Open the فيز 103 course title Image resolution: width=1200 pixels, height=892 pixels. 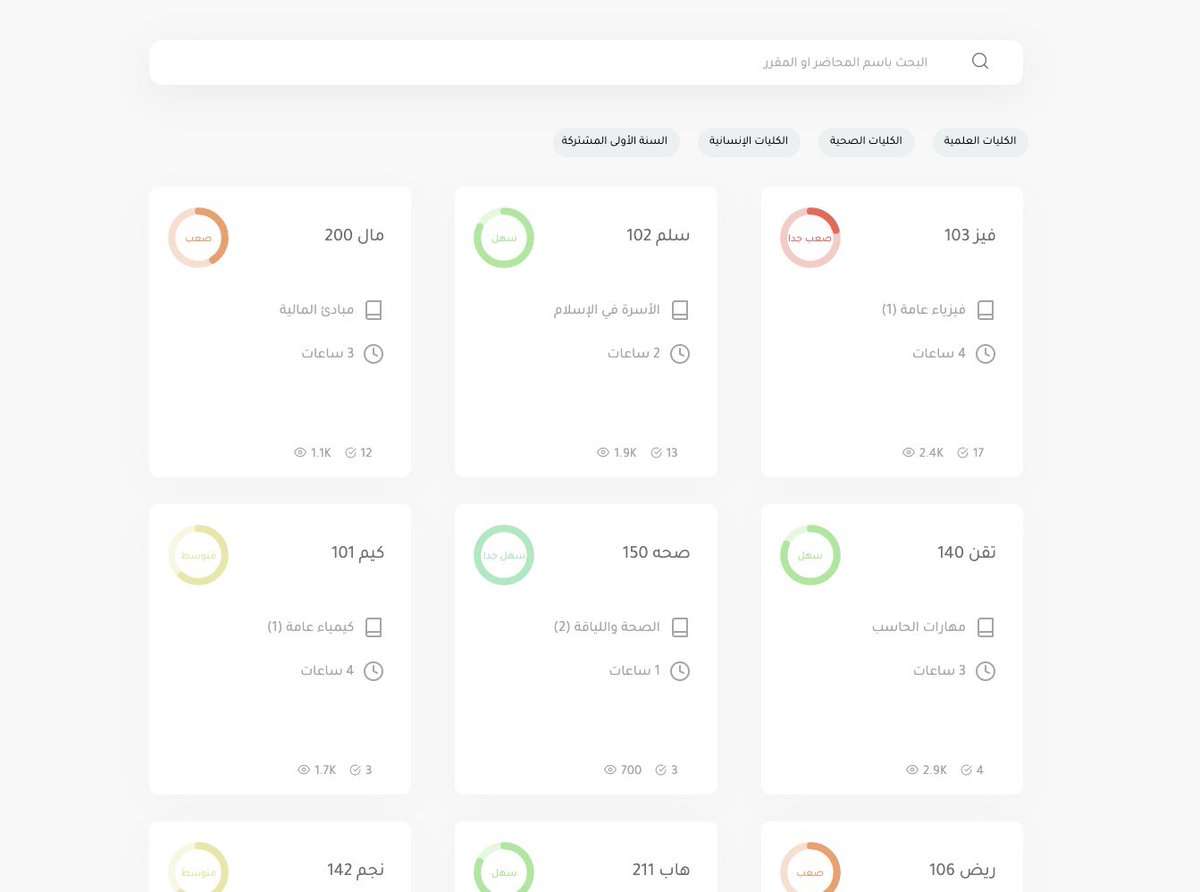970,235
